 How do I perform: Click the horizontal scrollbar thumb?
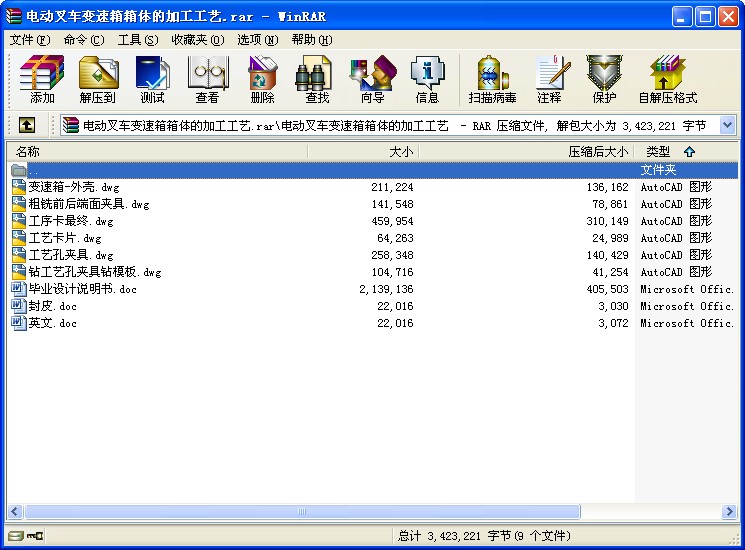point(302,512)
